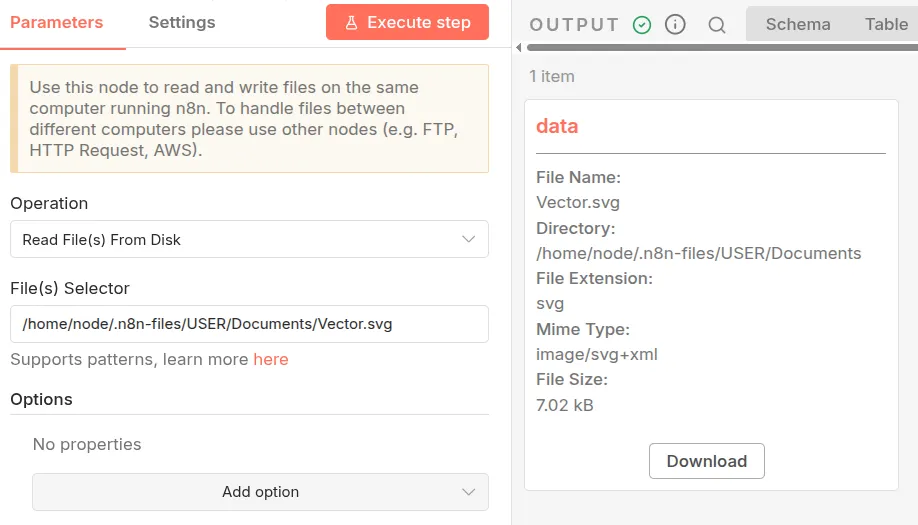The height and width of the screenshot is (525, 918).
Task: Follow the 'here' patterns link
Action: point(270,359)
